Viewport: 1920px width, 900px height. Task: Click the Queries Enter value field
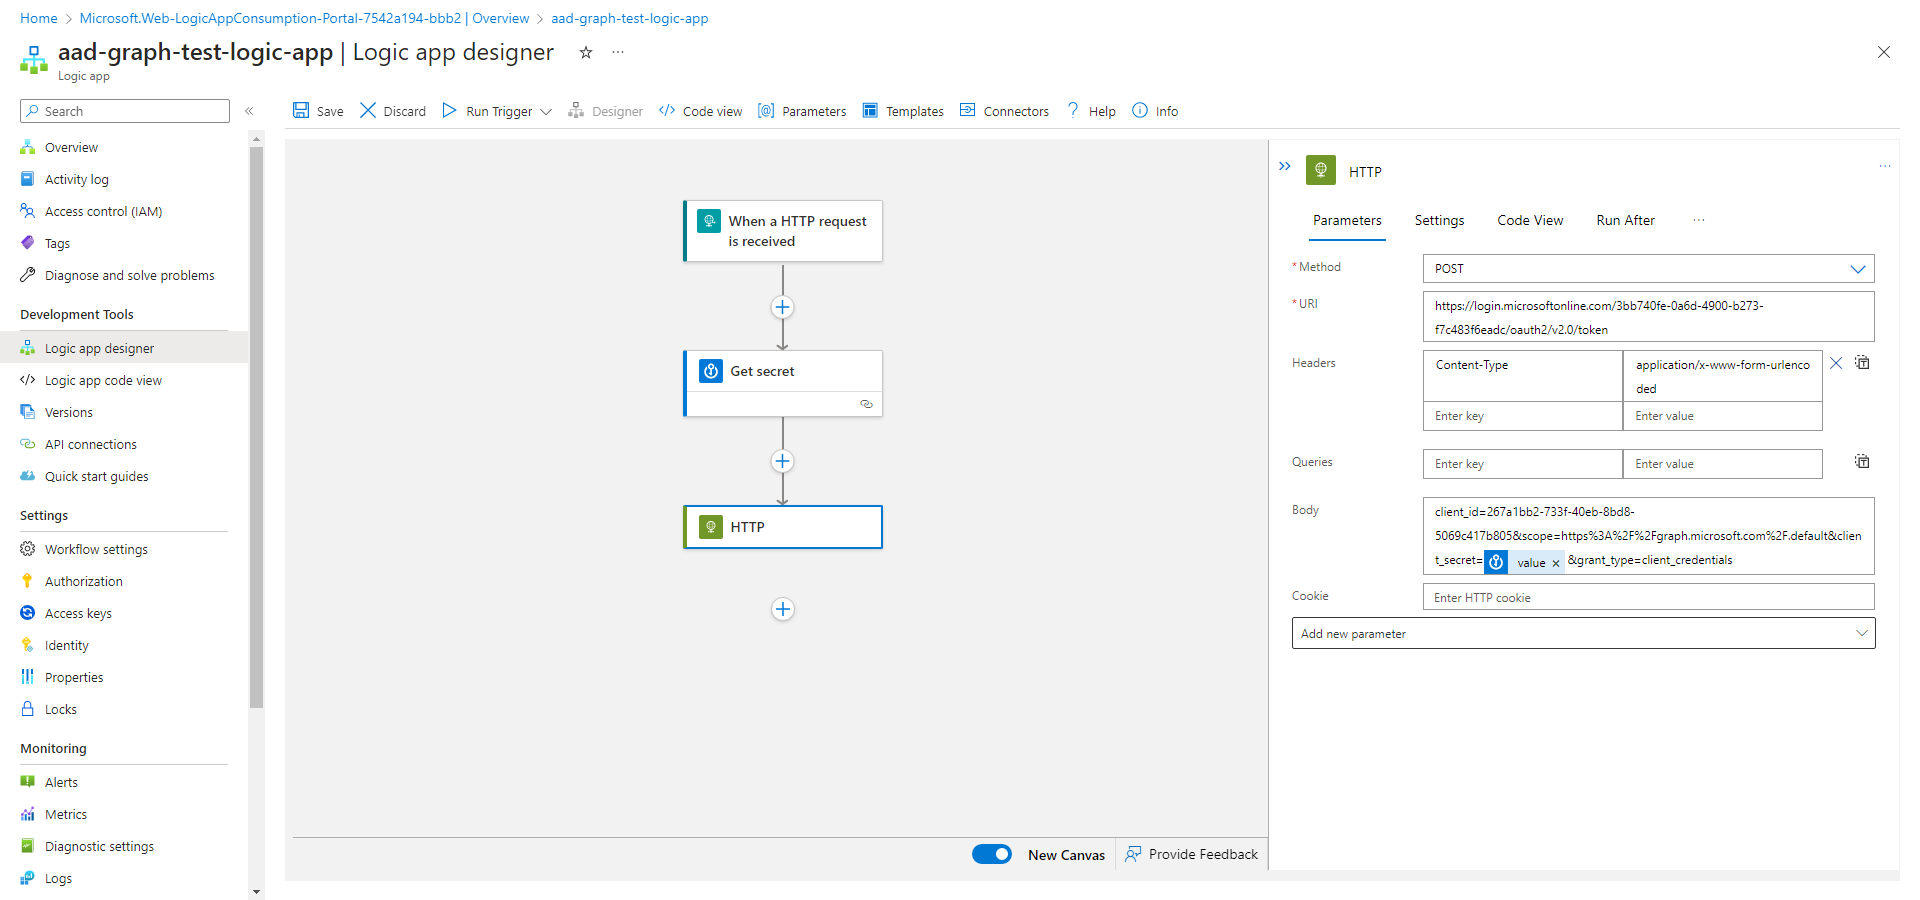coord(1722,464)
